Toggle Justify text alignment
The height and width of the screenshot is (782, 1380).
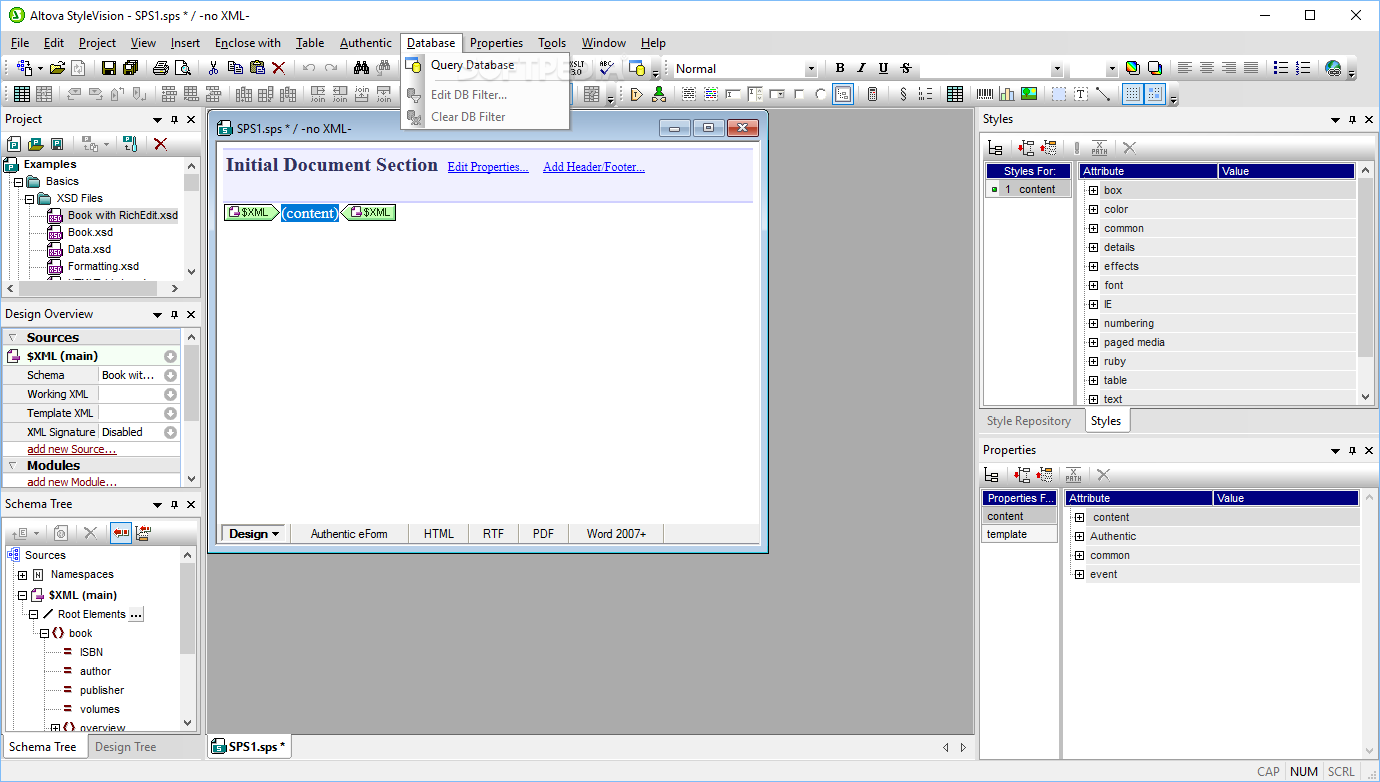(1251, 68)
